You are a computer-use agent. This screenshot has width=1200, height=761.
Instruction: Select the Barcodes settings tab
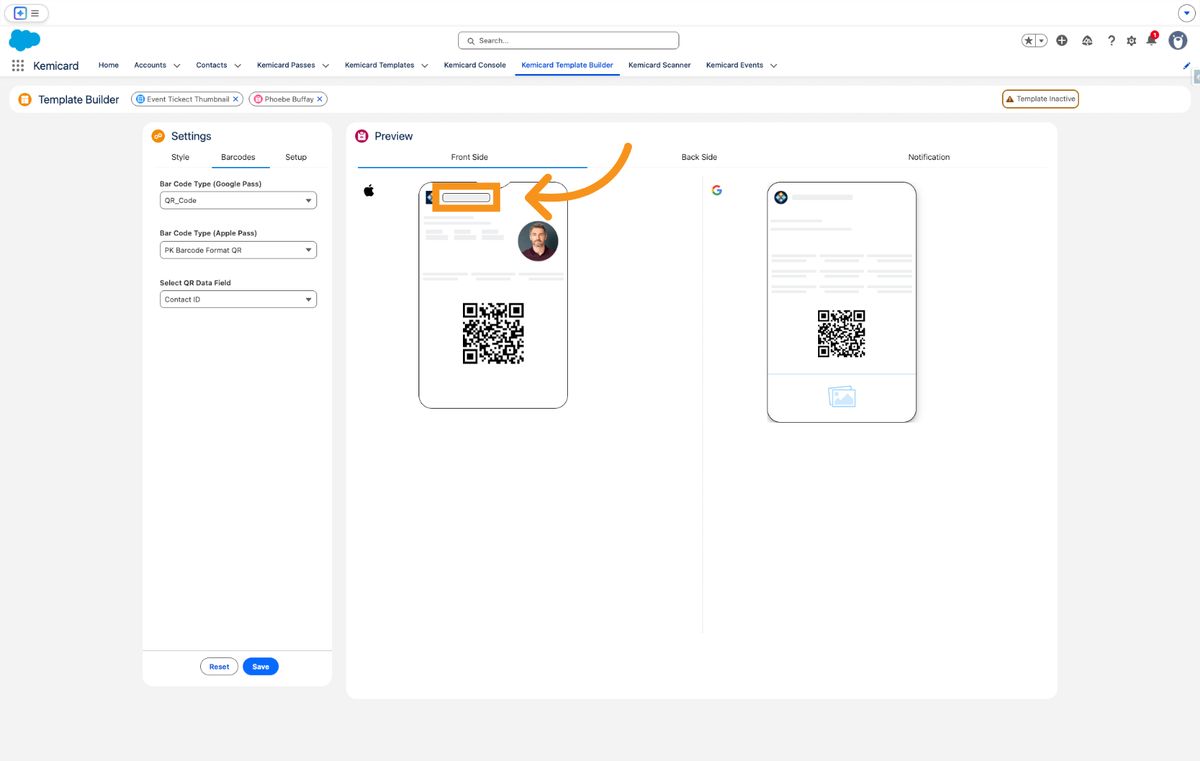238,157
